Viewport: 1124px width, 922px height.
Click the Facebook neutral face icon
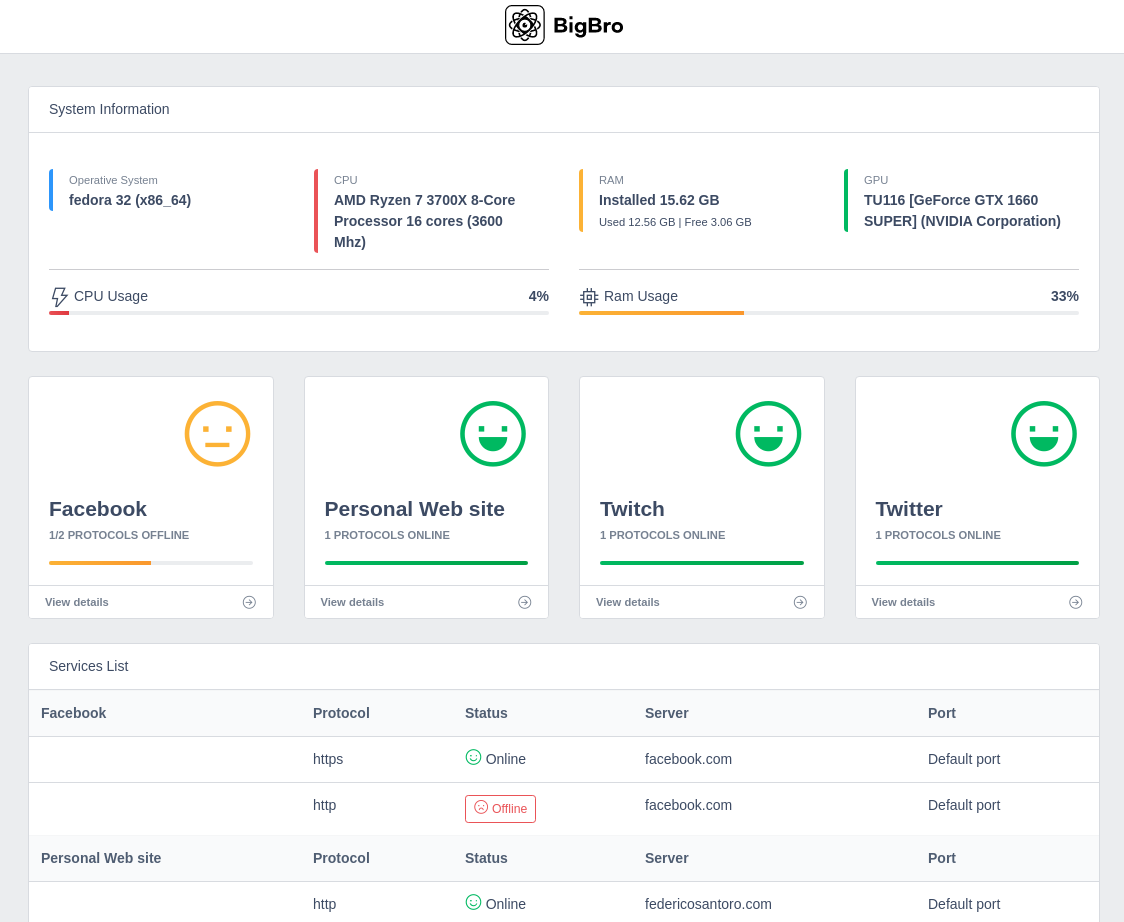coord(217,434)
